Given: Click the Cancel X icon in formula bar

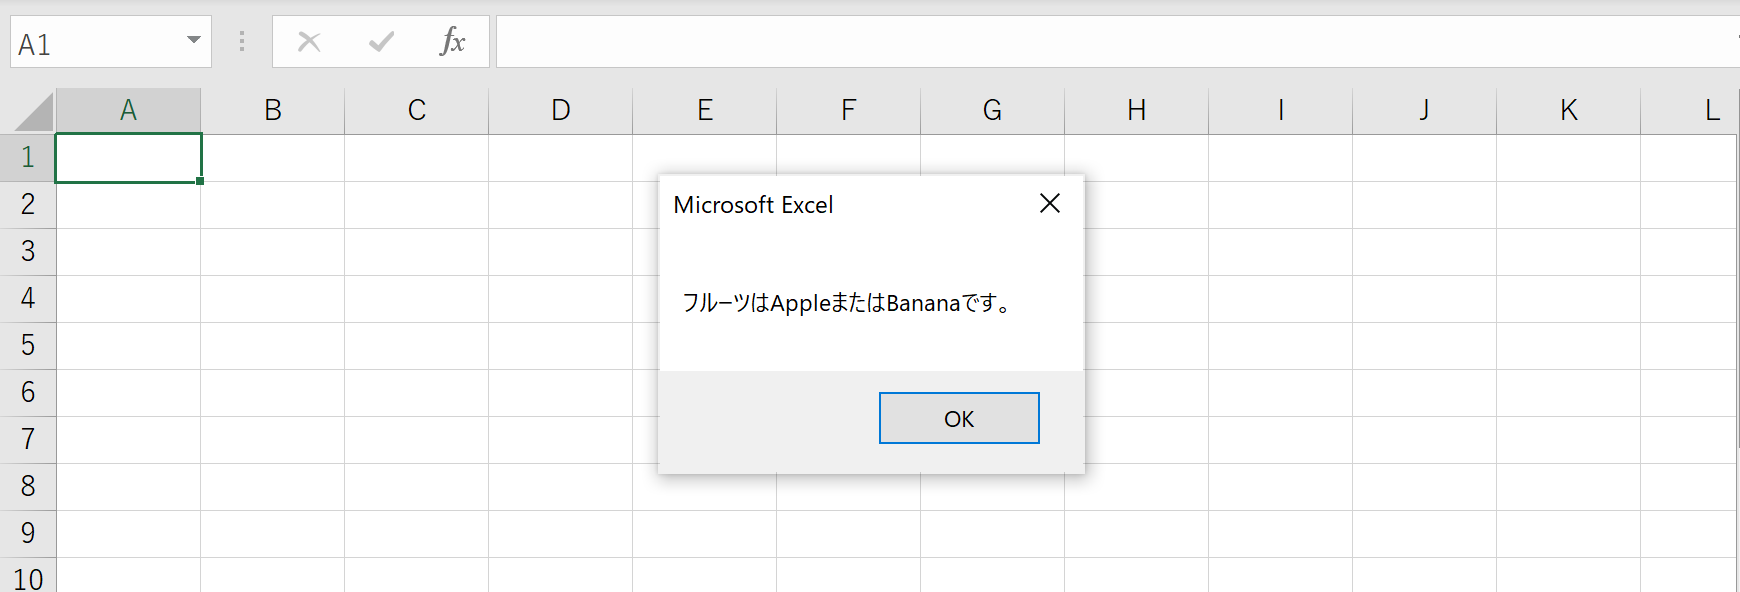Looking at the screenshot, I should pyautogui.click(x=309, y=42).
